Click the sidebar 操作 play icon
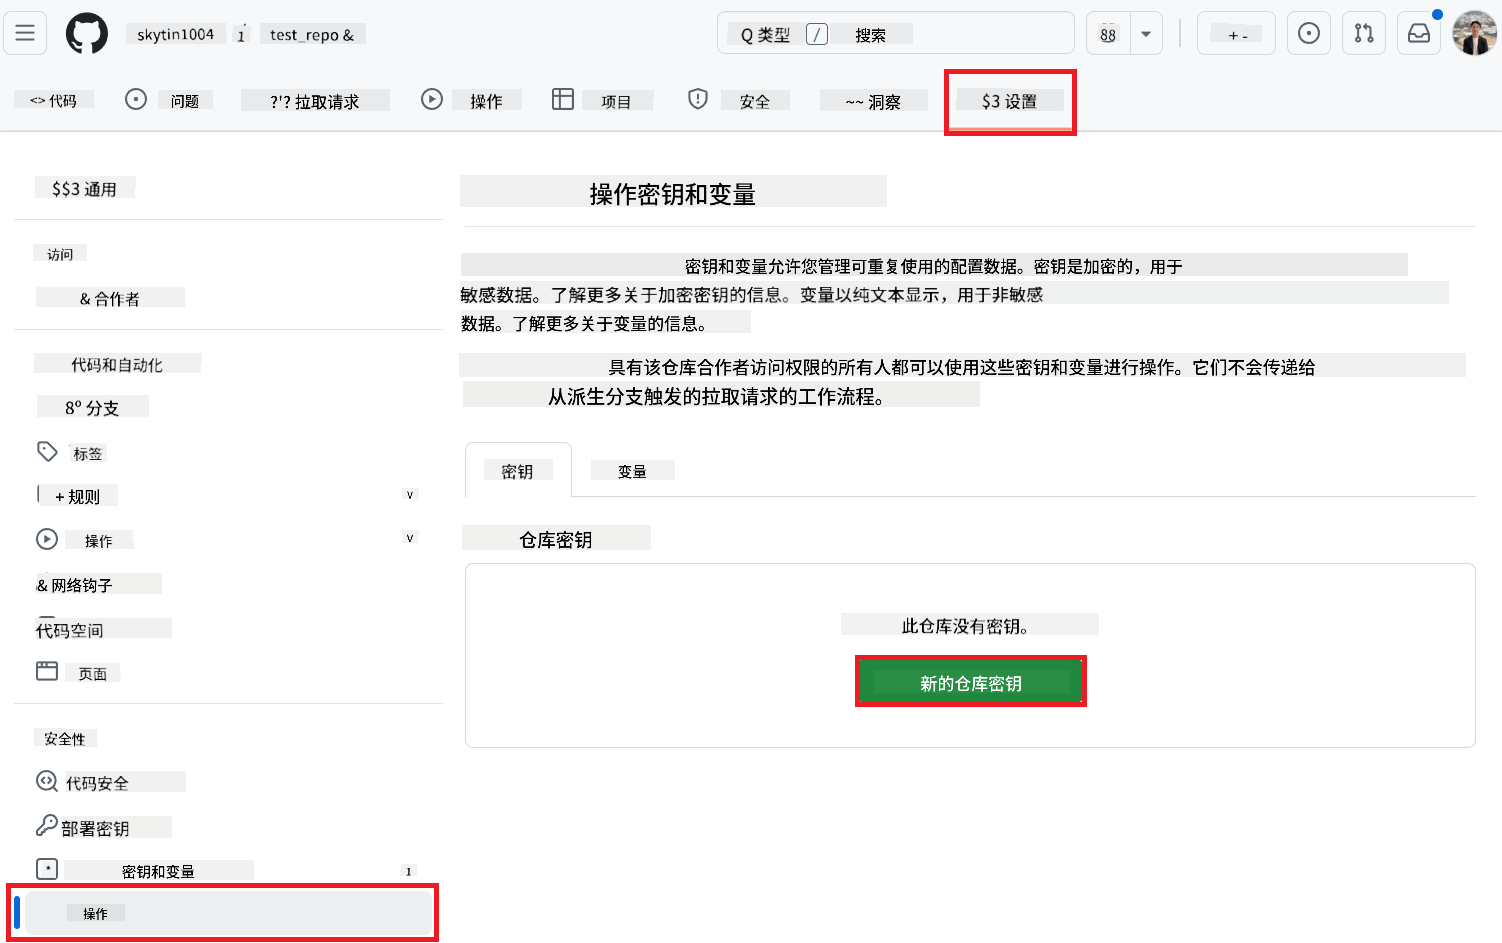This screenshot has height=943, width=1502. [x=47, y=539]
